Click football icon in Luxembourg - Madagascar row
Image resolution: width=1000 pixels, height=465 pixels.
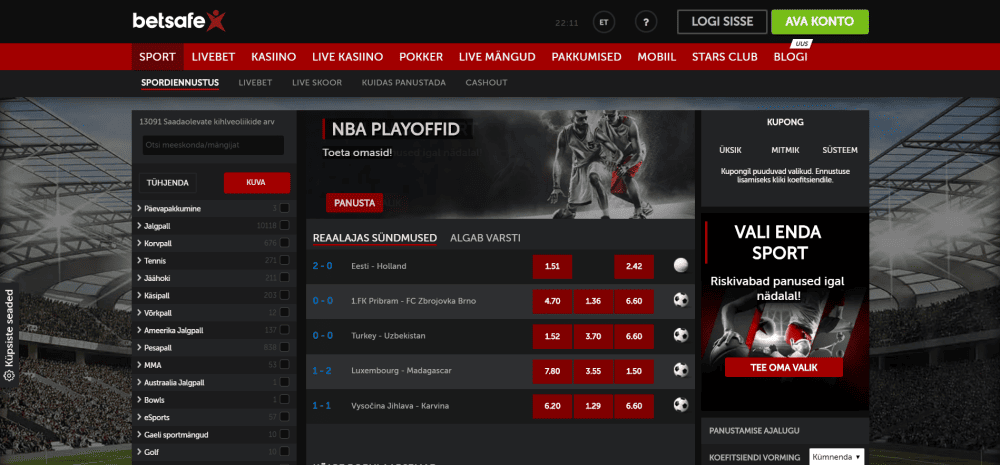click(681, 370)
